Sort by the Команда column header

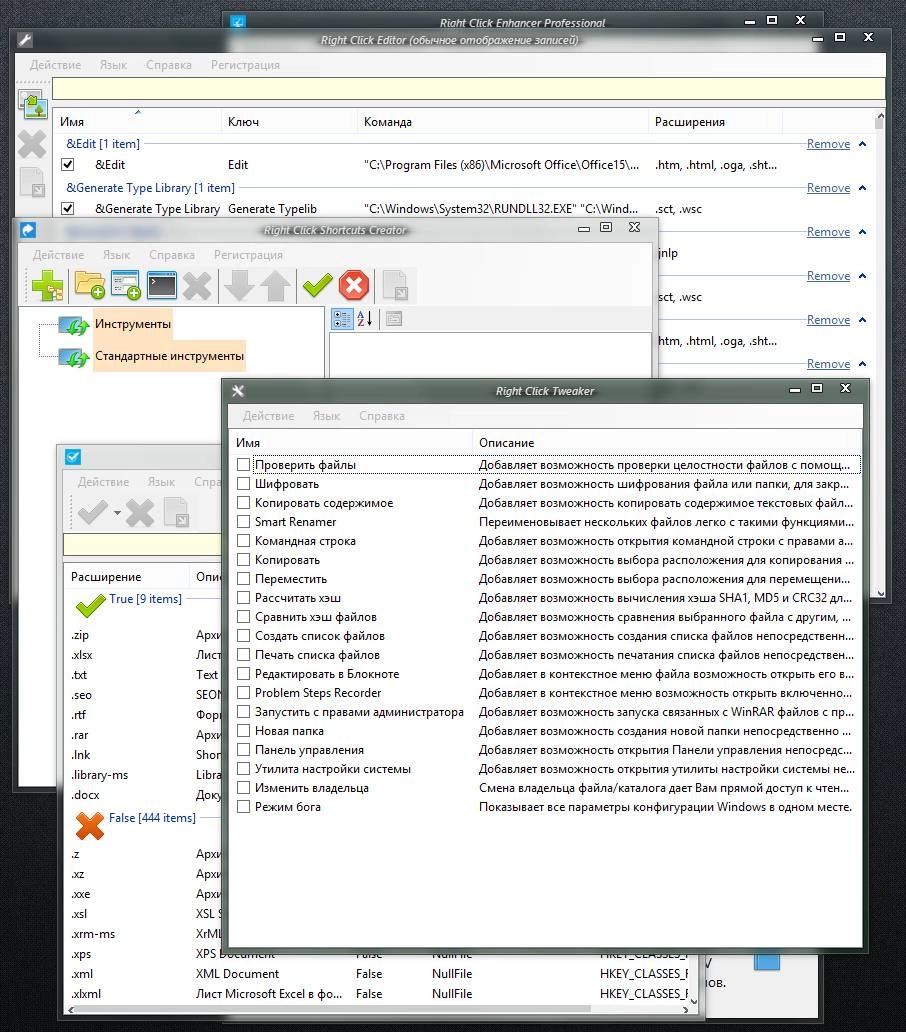pos(503,122)
